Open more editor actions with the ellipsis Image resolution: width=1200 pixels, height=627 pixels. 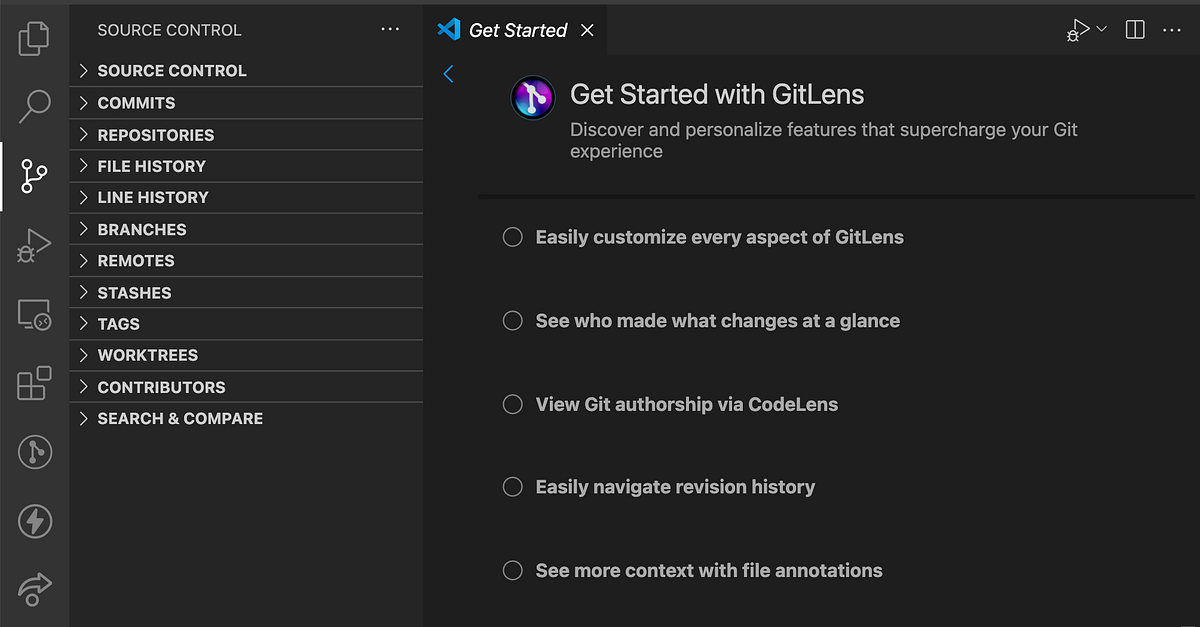pyautogui.click(x=1172, y=29)
